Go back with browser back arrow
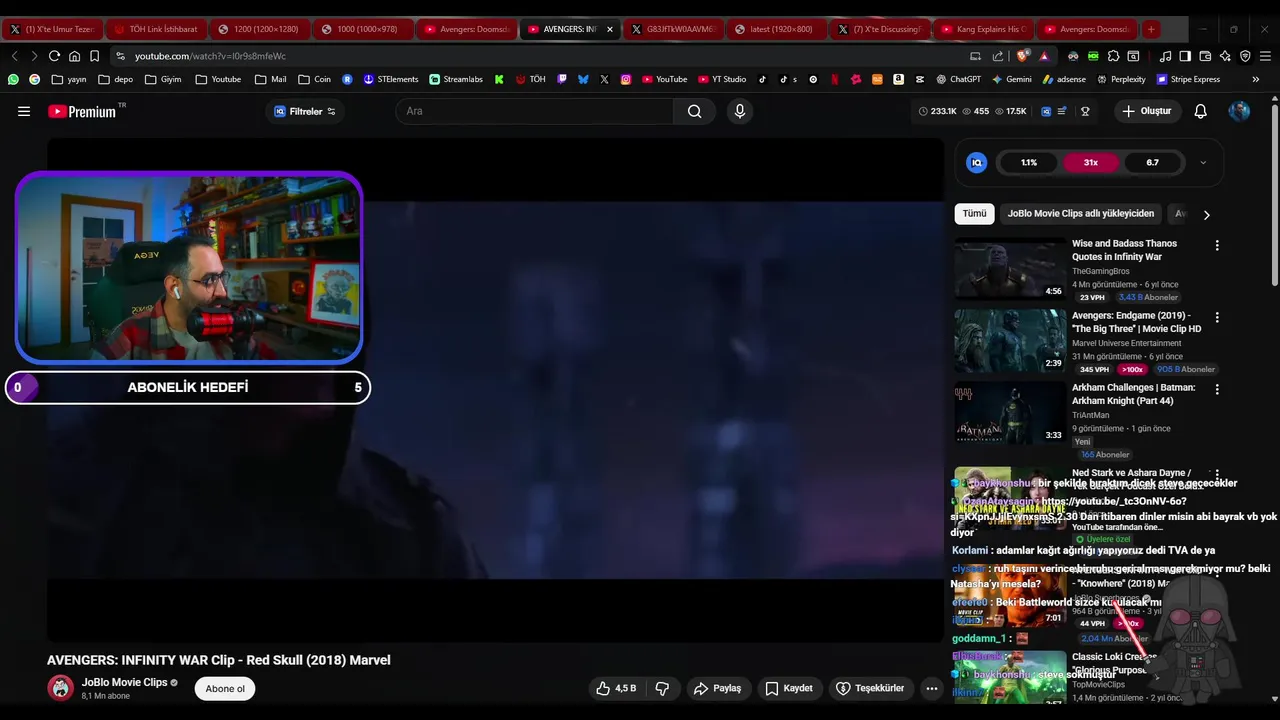The width and height of the screenshot is (1280, 720). [x=14, y=56]
